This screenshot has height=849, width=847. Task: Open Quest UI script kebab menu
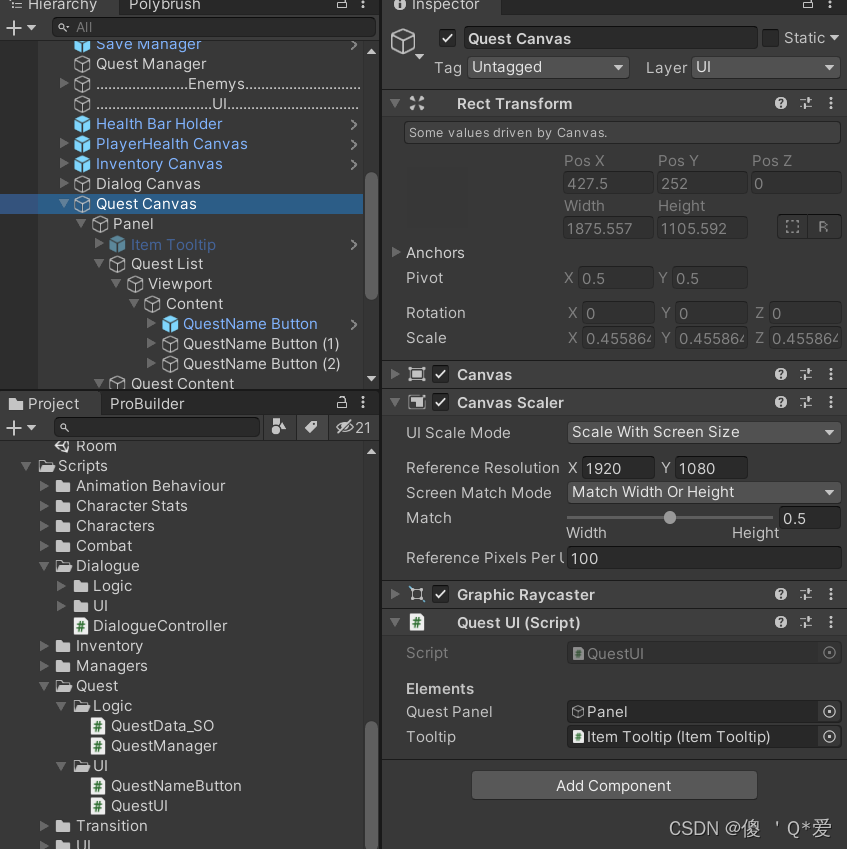[x=831, y=622]
